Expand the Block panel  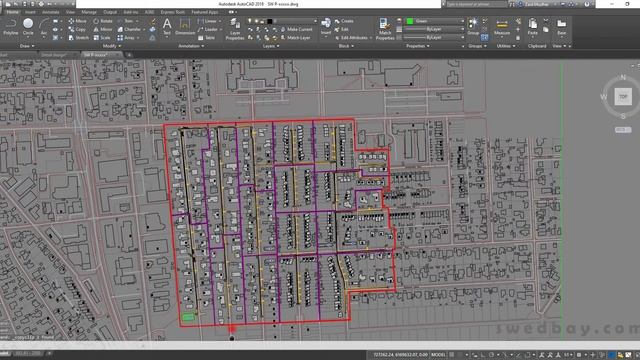[x=346, y=46]
